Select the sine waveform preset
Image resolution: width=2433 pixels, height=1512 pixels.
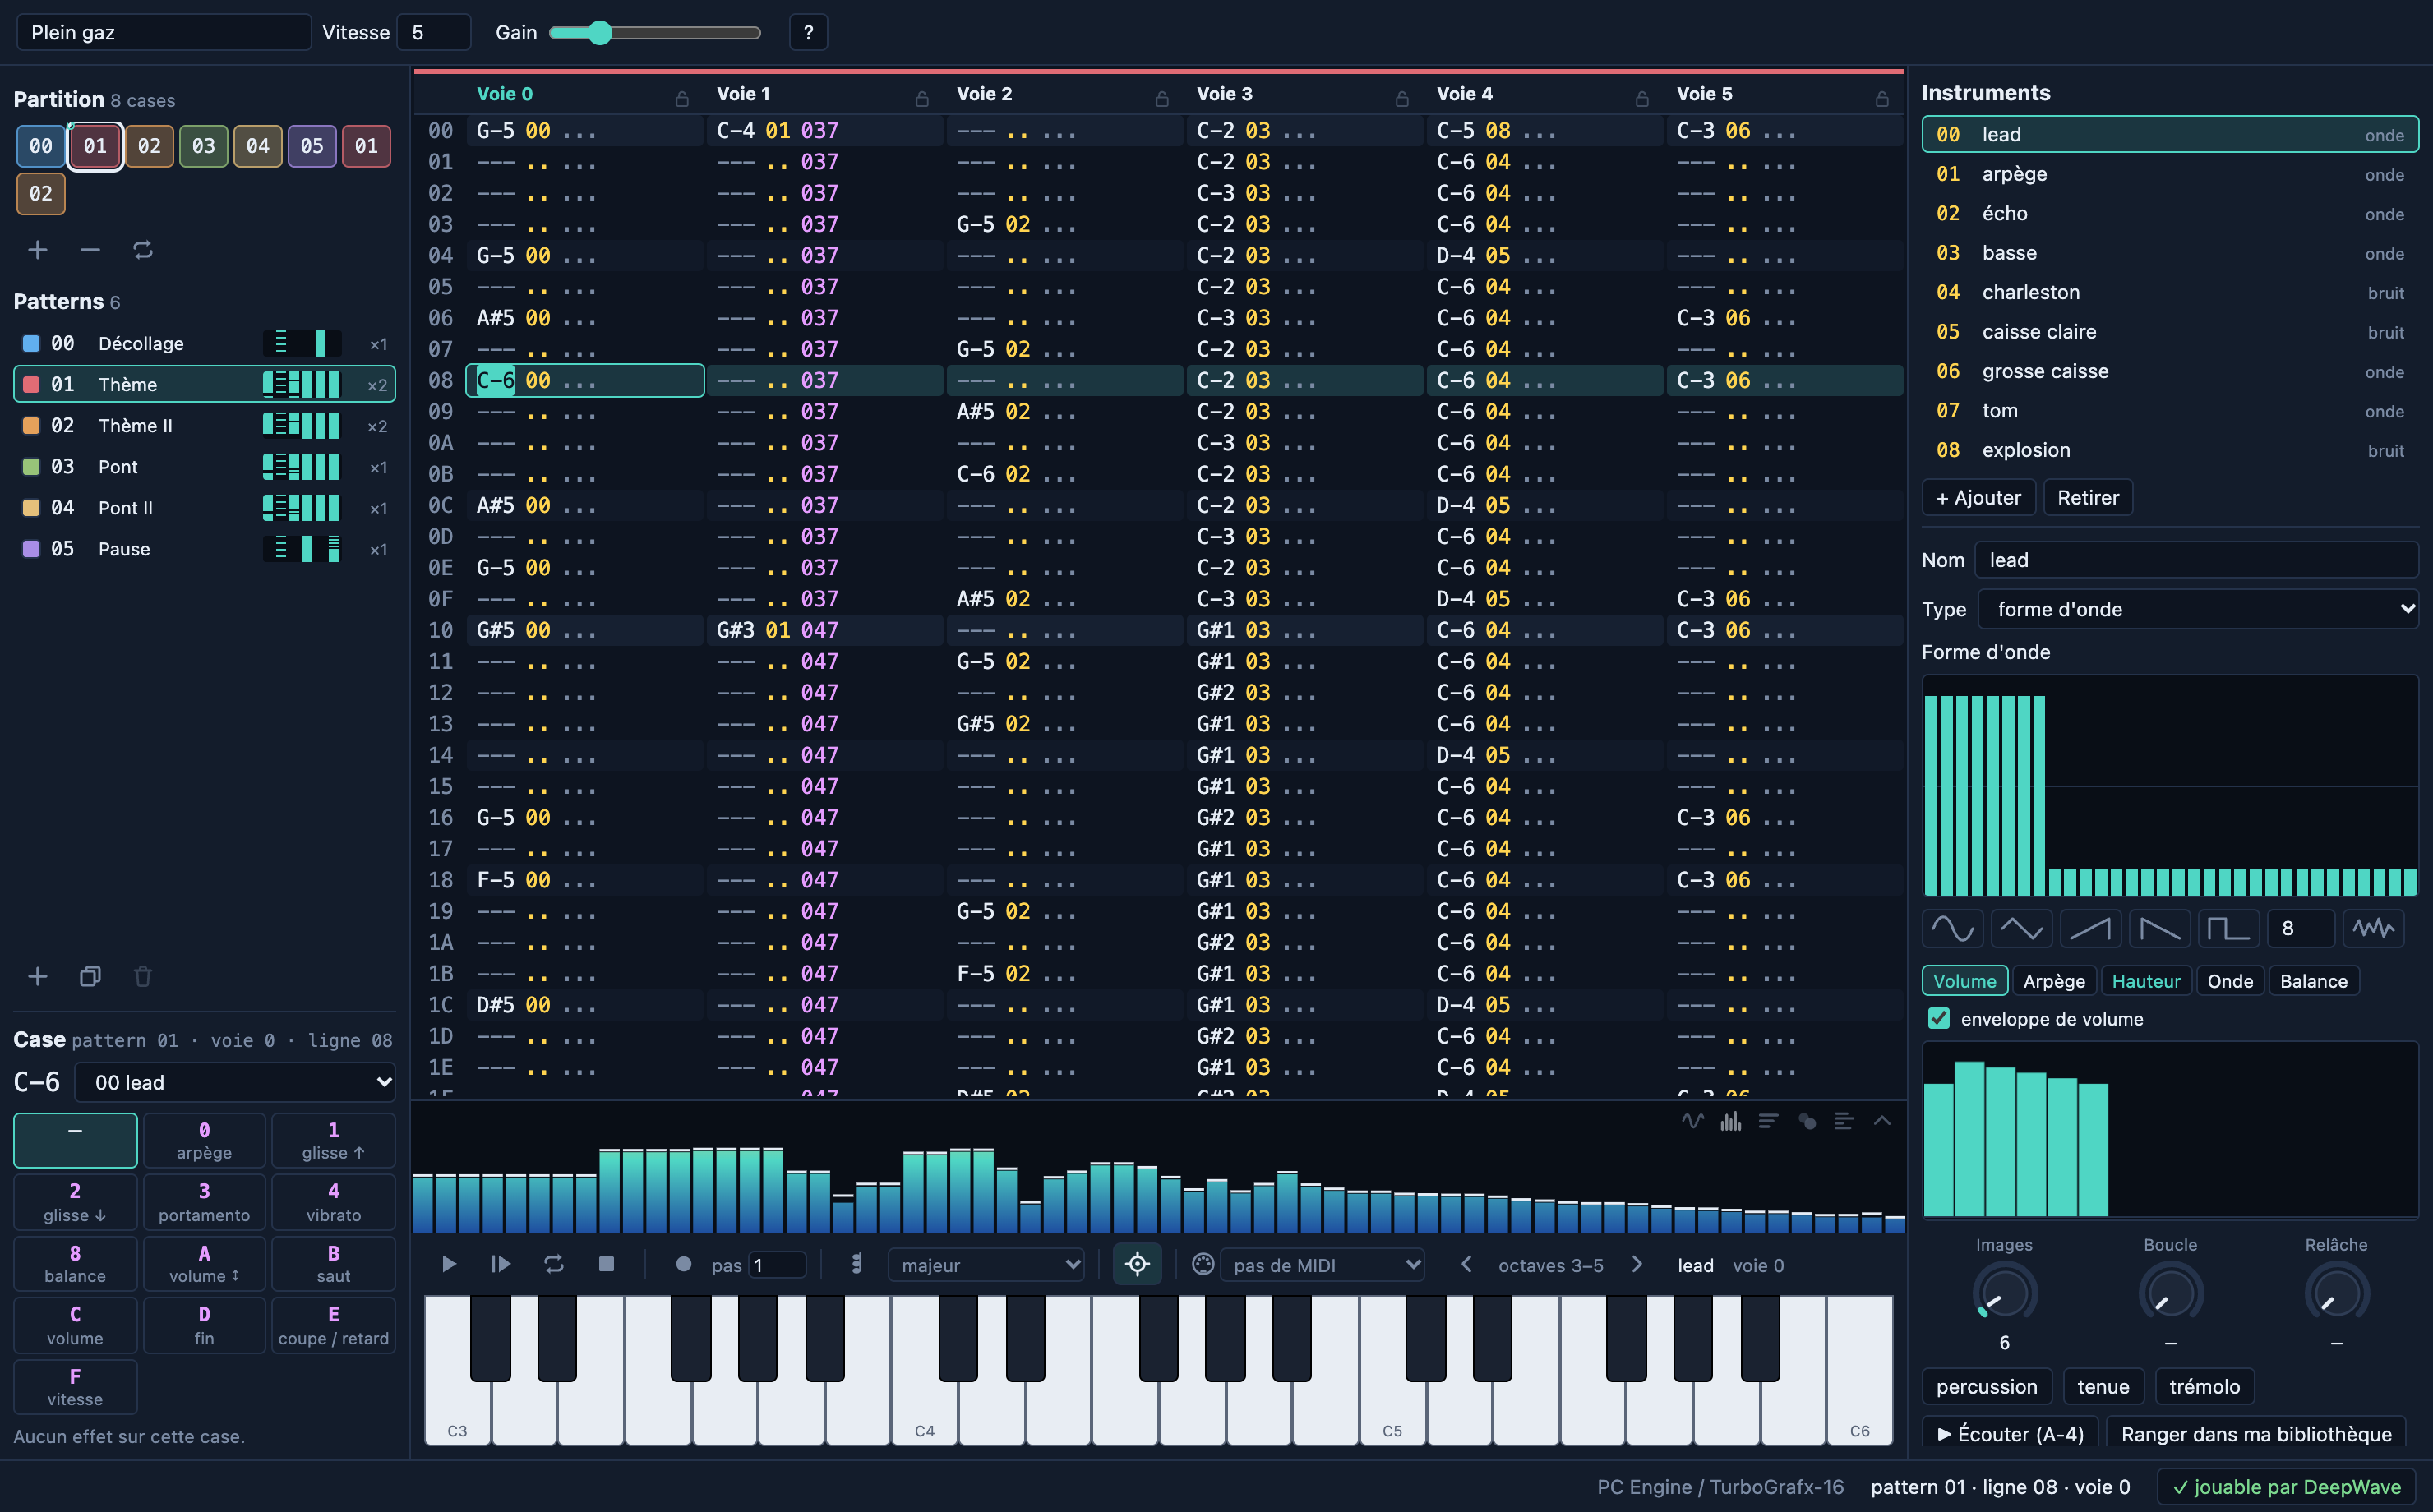tap(1952, 929)
